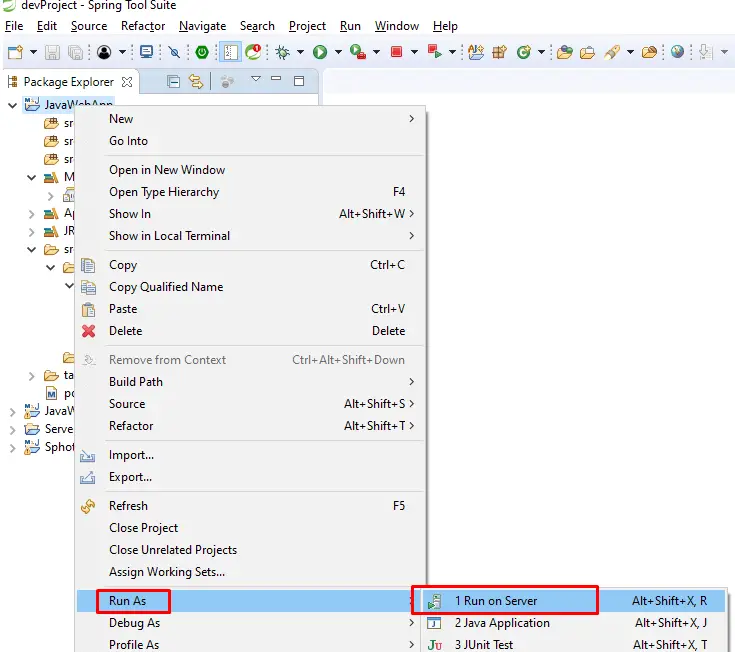Open the Run button dropdown arrow
735x652 pixels.
[x=338, y=52]
